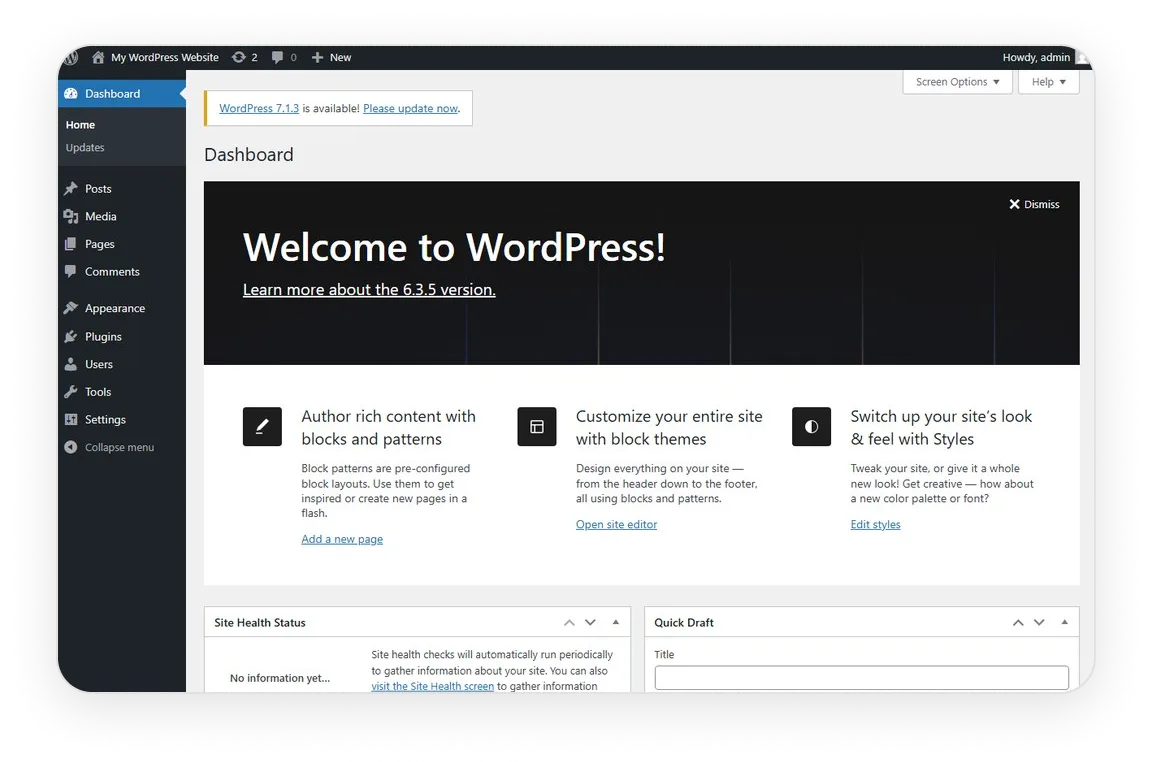Viewport: 1152px width, 762px height.
Task: Toggle Quick Draft panel collapse triangle
Action: coord(1065,622)
